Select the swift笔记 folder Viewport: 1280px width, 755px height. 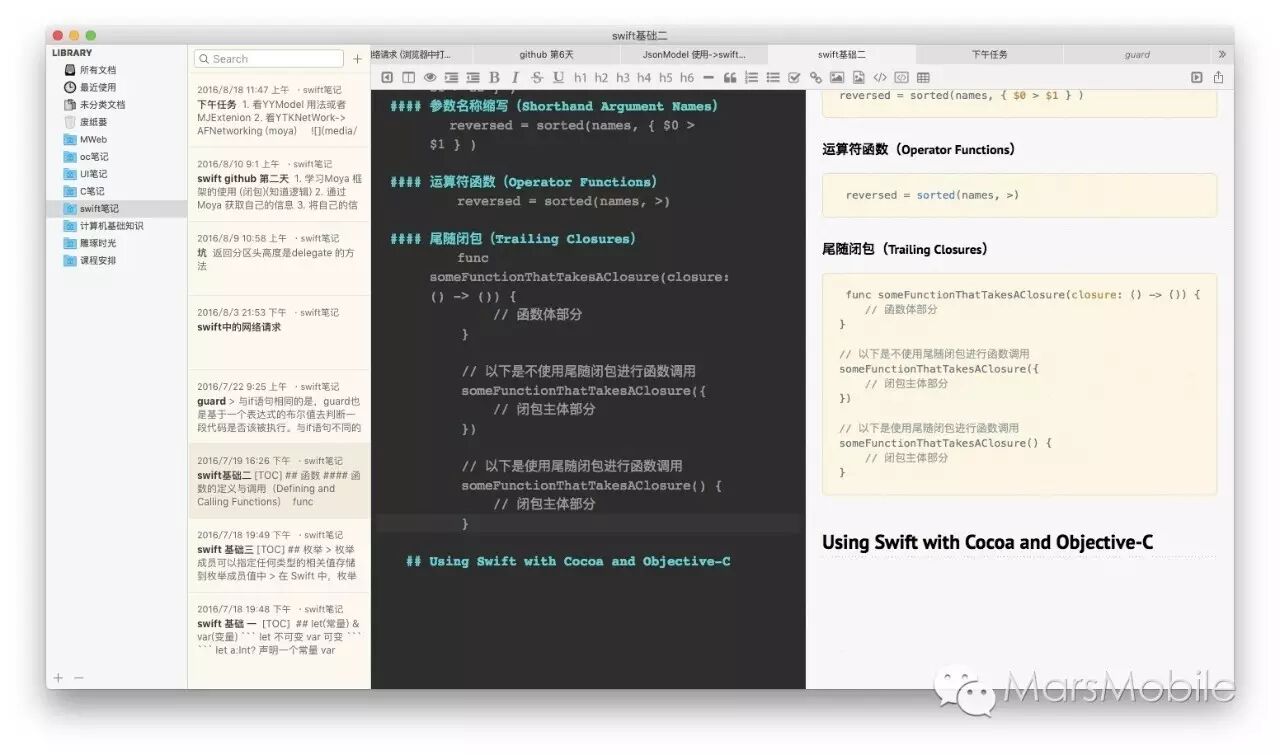click(x=116, y=208)
